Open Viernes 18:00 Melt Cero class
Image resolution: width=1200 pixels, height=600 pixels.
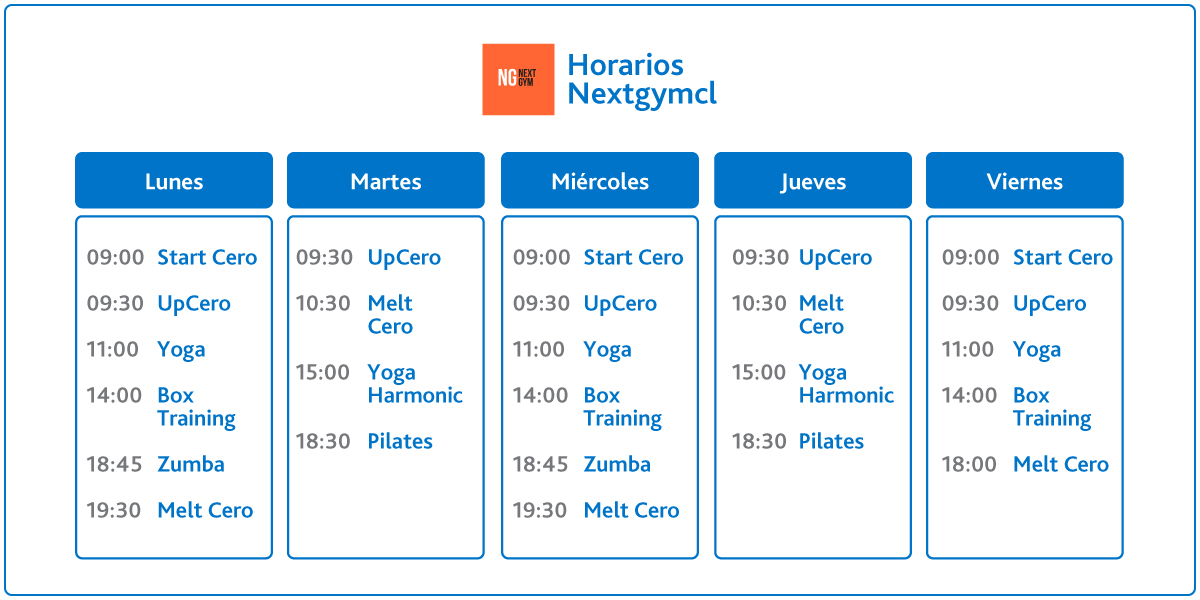point(1061,464)
